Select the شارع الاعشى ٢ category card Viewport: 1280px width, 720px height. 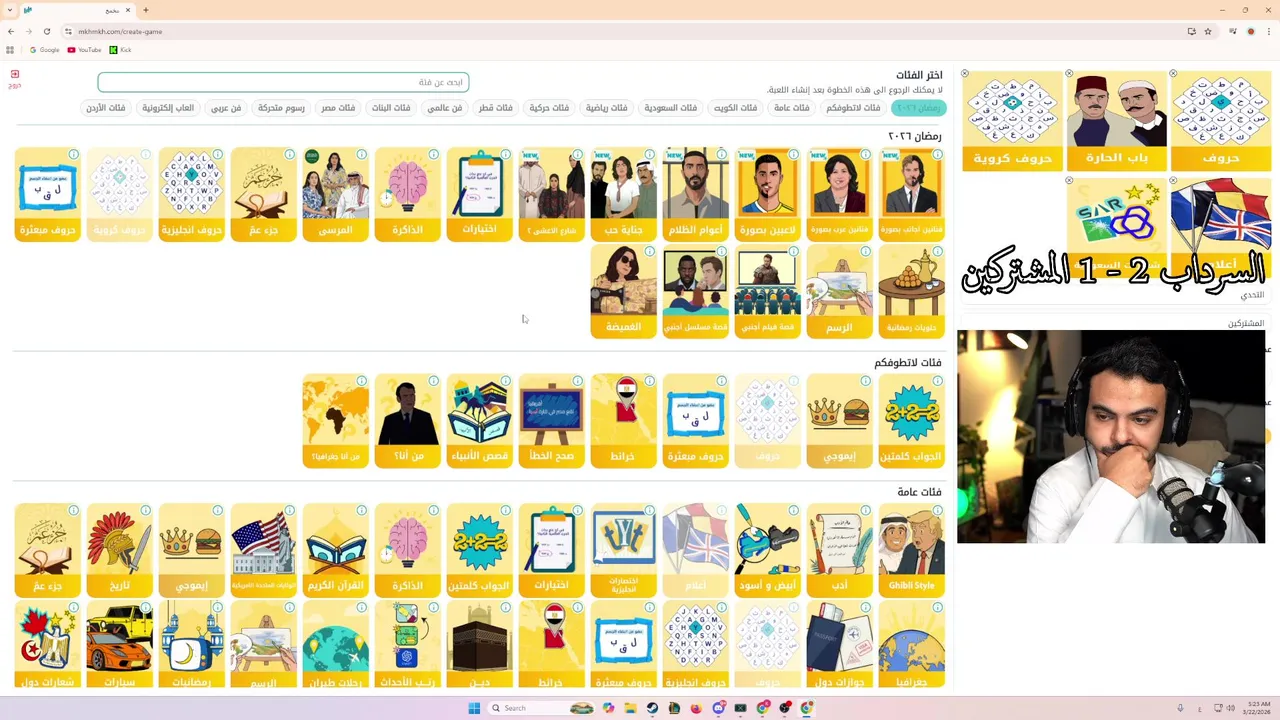coord(551,195)
